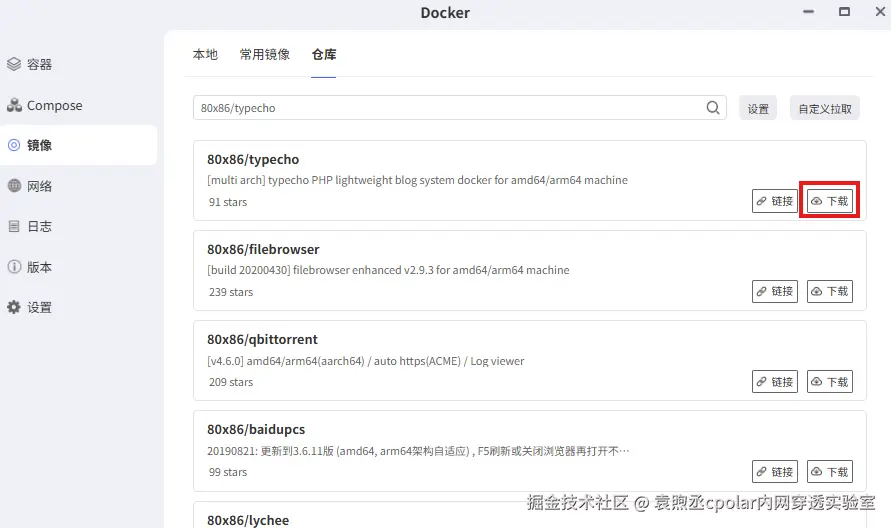The width and height of the screenshot is (891, 528).
Task: Click the baidupcs 20190821 description text
Action: (418, 451)
